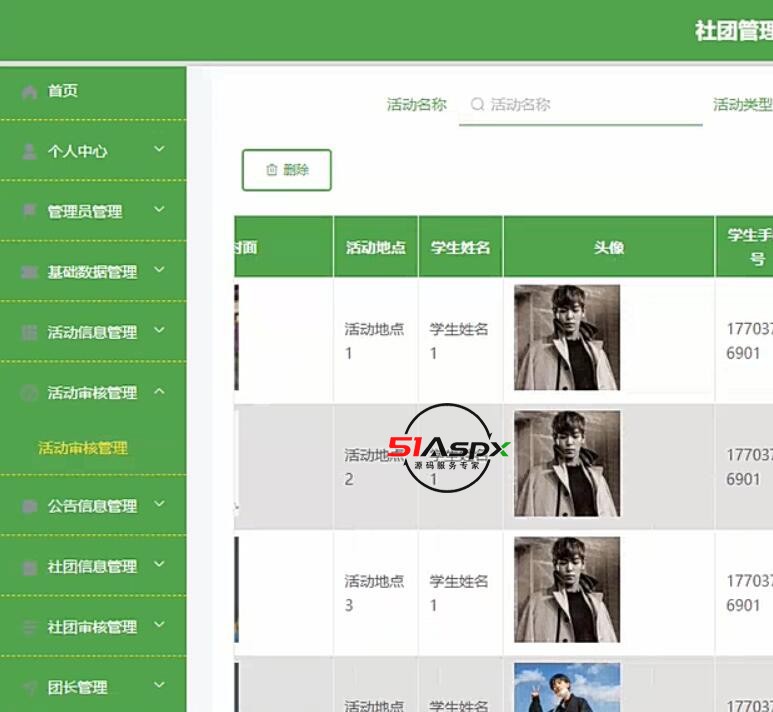
Task: Click the 学生姓名 column header
Action: [460, 247]
